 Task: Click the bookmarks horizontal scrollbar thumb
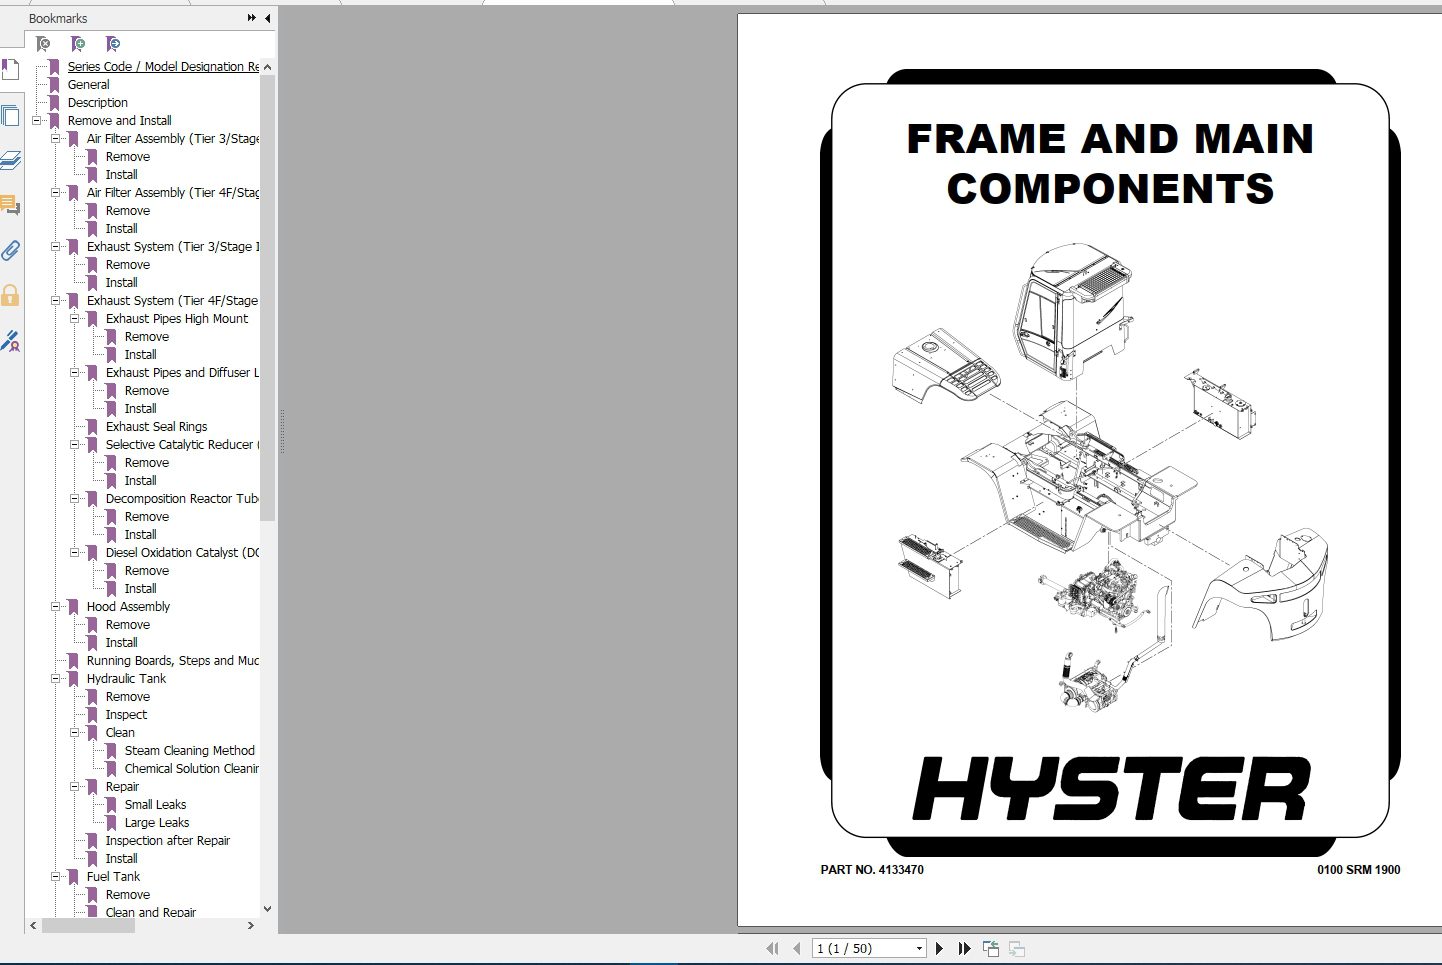pyautogui.click(x=88, y=926)
